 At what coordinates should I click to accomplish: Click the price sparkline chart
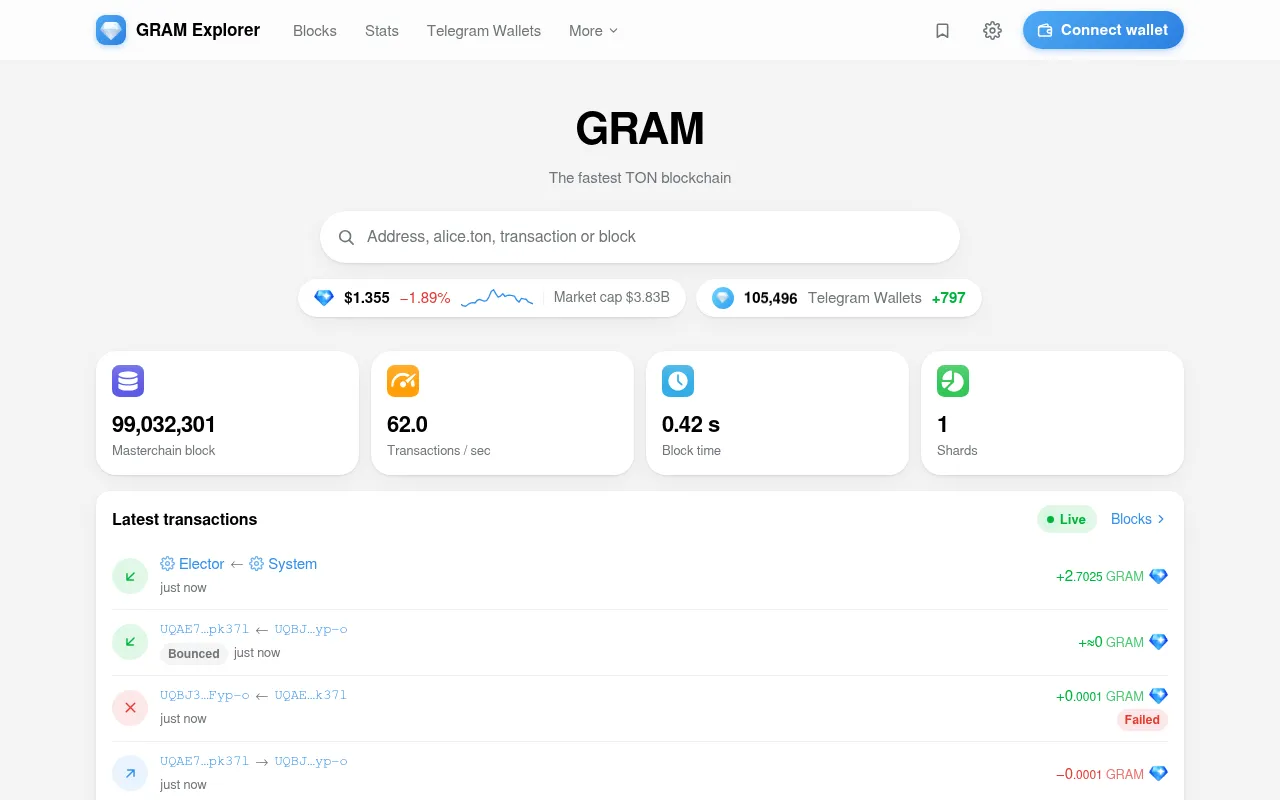coord(497,298)
